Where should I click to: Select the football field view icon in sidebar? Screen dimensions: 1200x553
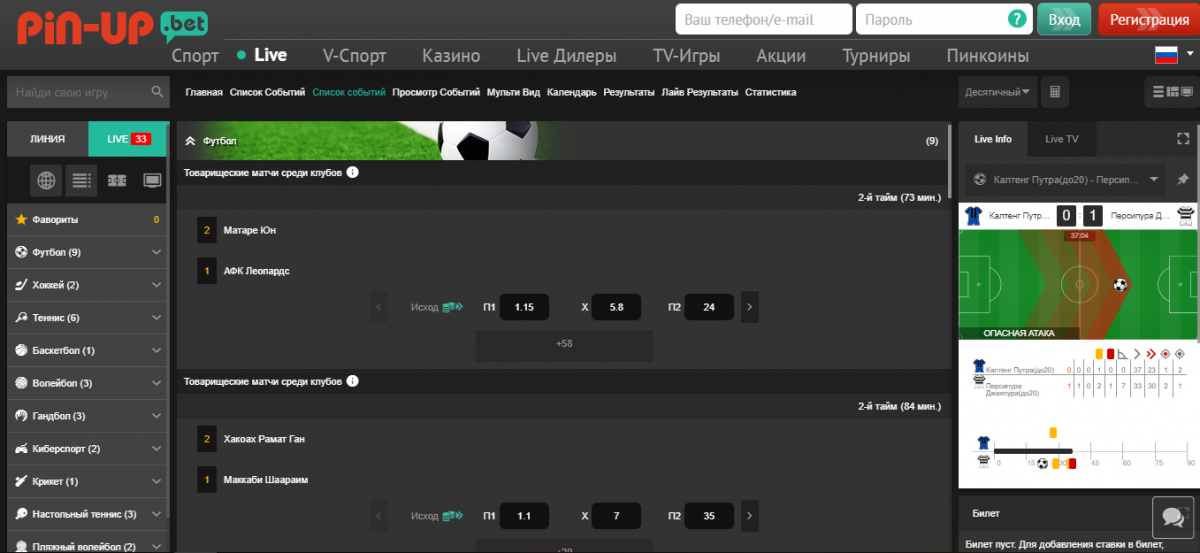click(117, 181)
